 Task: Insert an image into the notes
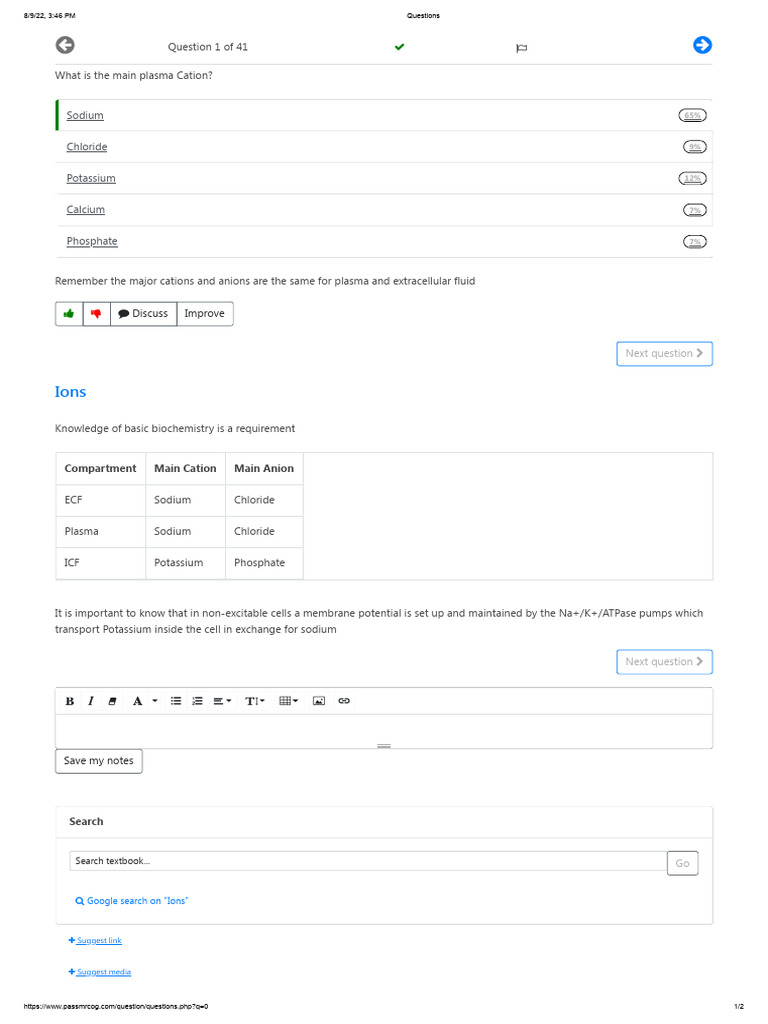pos(319,701)
